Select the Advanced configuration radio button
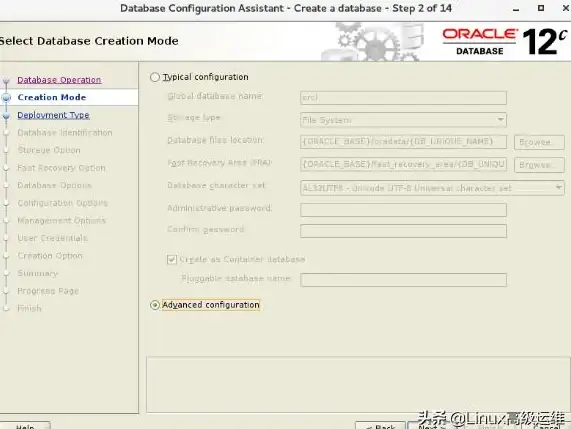The height and width of the screenshot is (429, 571). pyautogui.click(x=155, y=305)
